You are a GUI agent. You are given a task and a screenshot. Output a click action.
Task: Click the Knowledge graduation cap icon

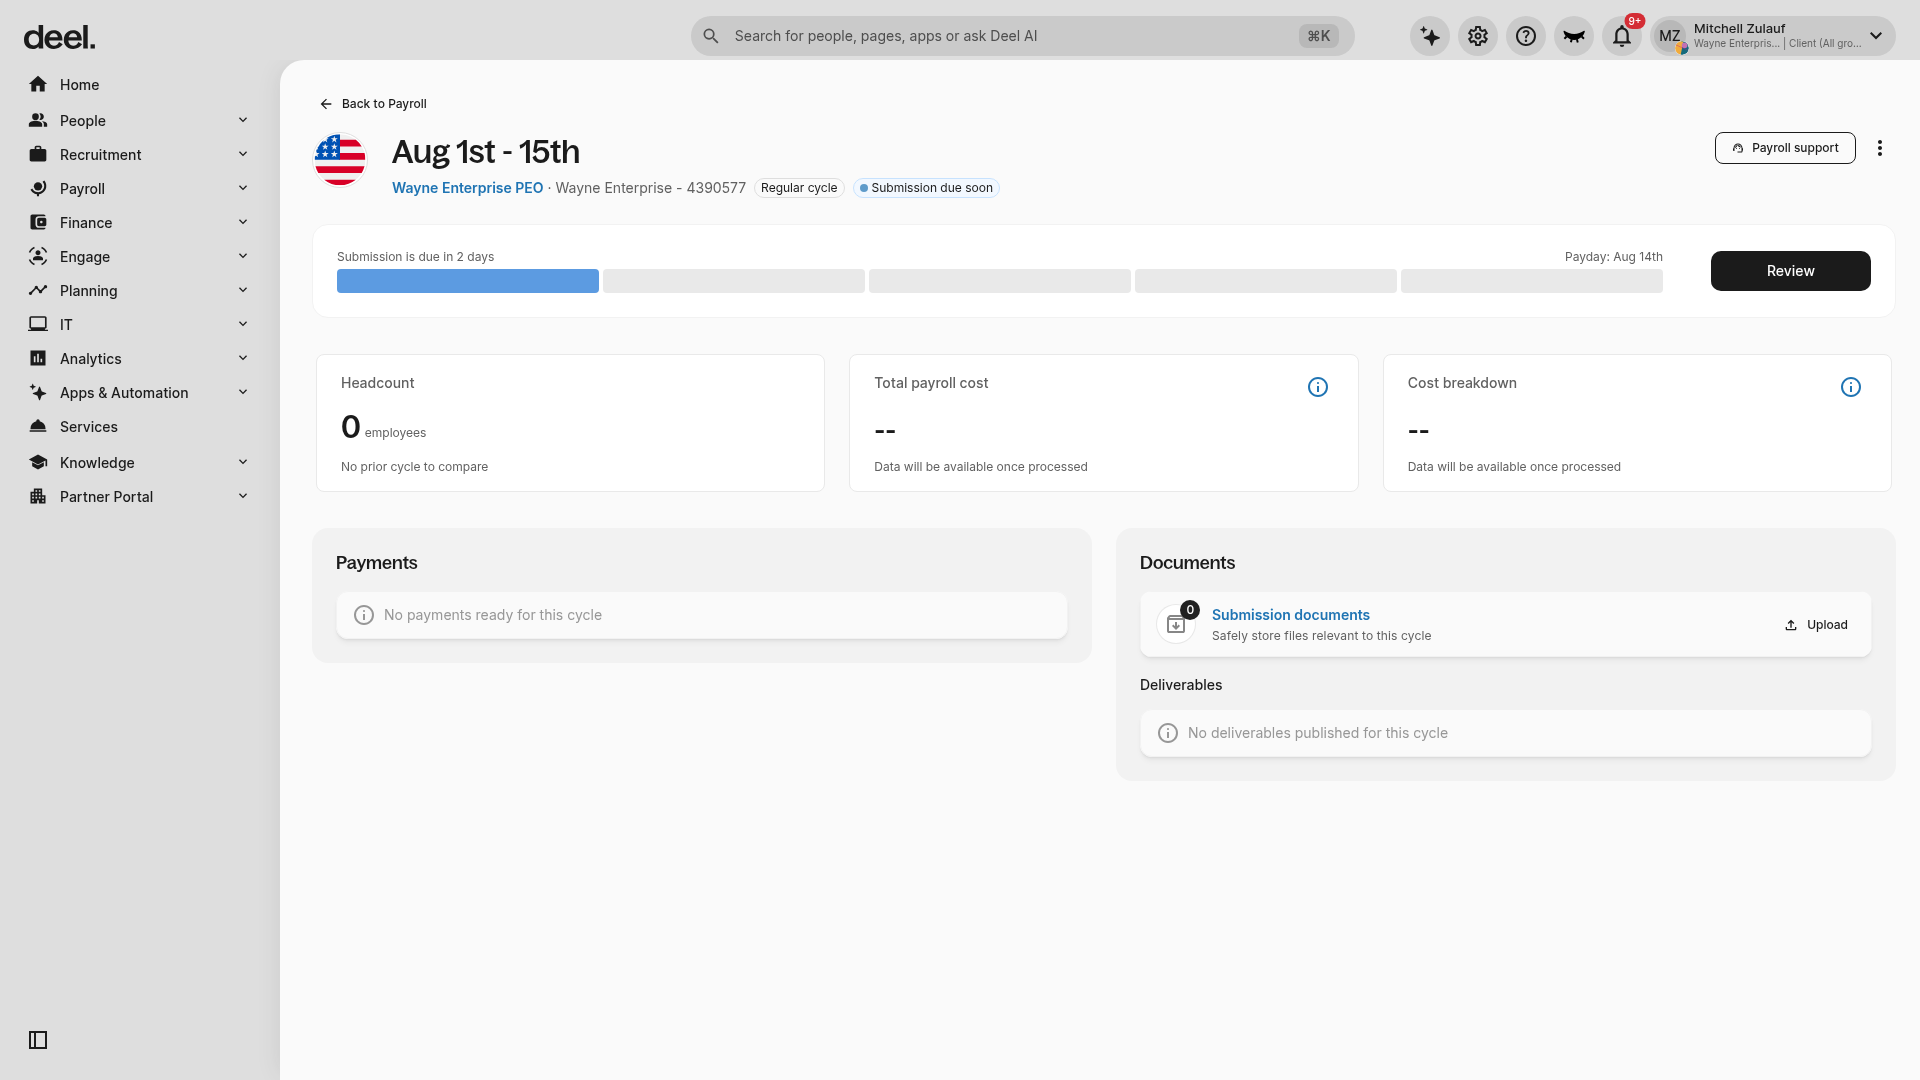point(38,462)
